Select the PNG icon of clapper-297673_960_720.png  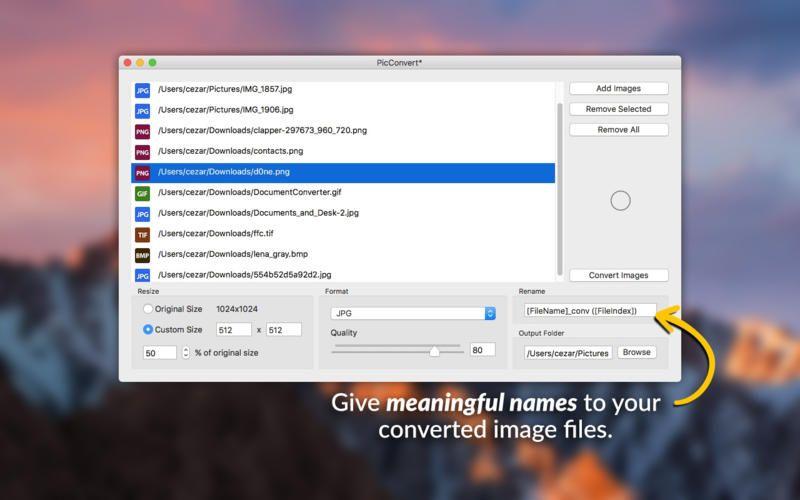(142, 131)
